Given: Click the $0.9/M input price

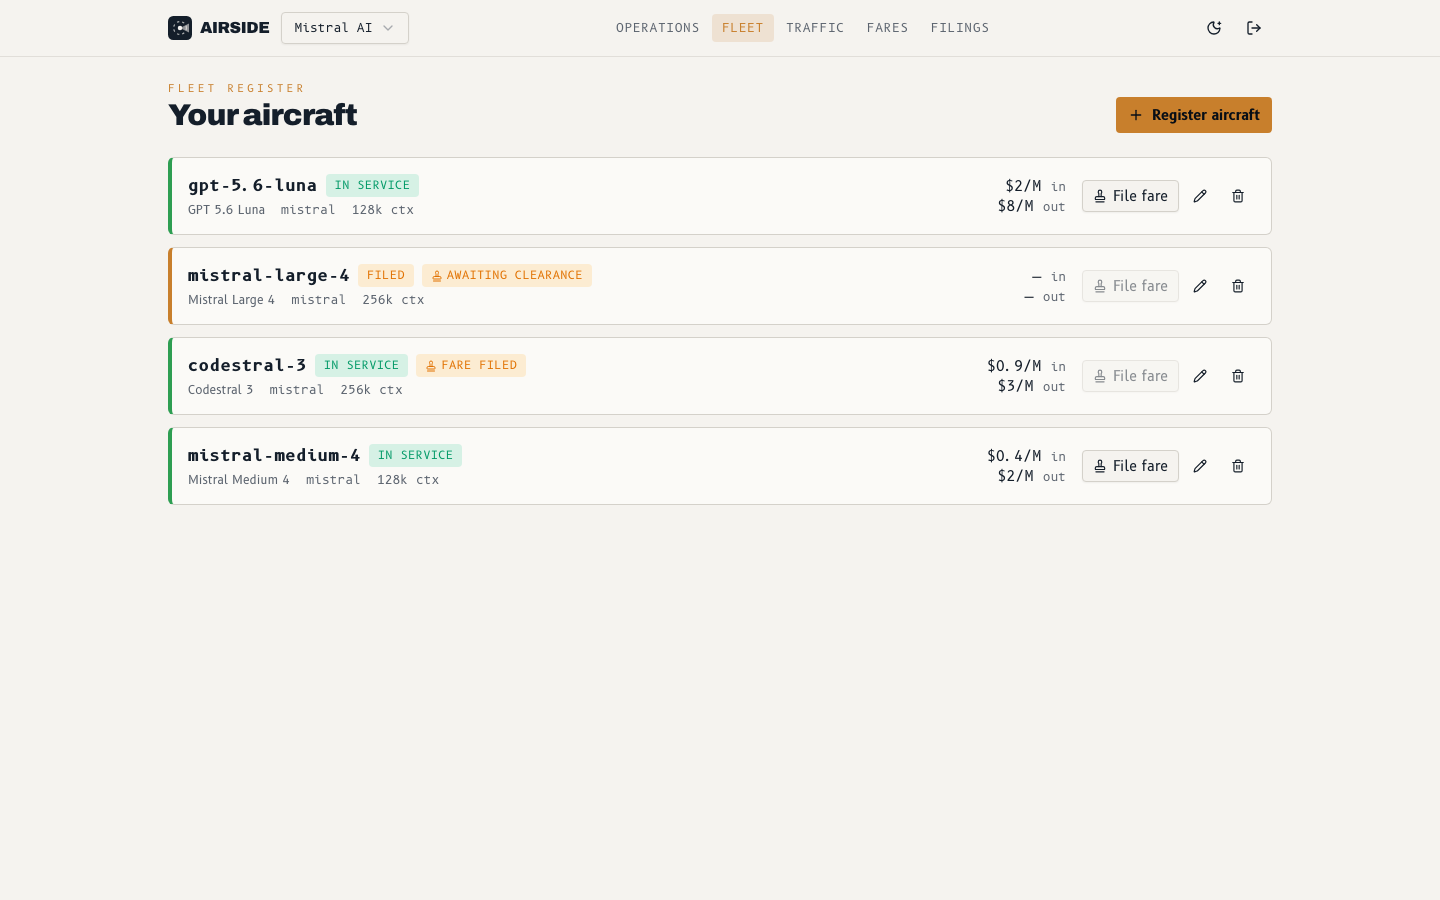Looking at the screenshot, I should click(1014, 366).
